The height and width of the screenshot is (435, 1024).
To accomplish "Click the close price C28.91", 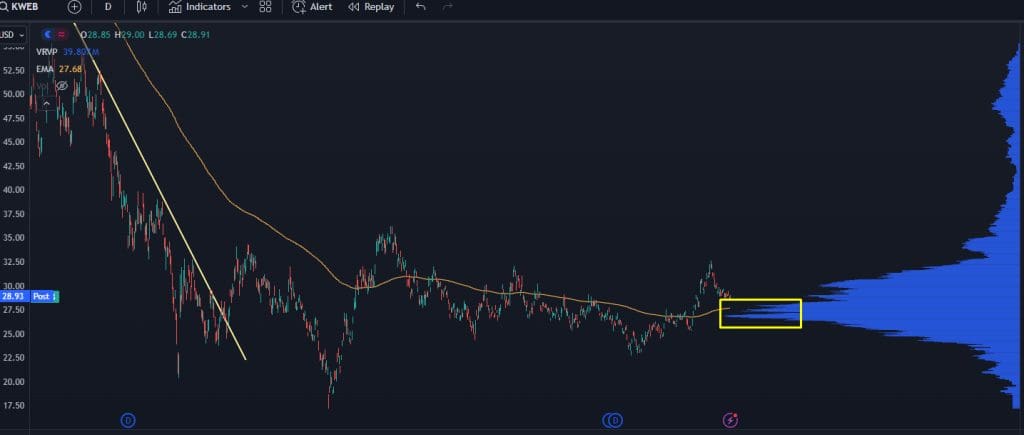I will pos(196,34).
